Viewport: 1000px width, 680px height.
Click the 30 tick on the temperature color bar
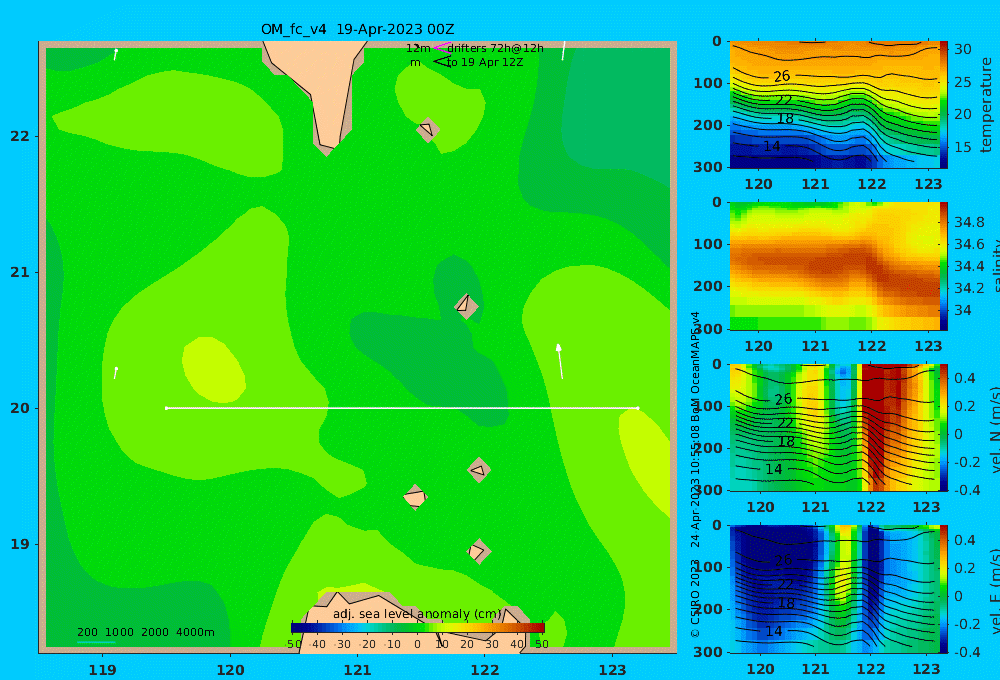click(963, 49)
